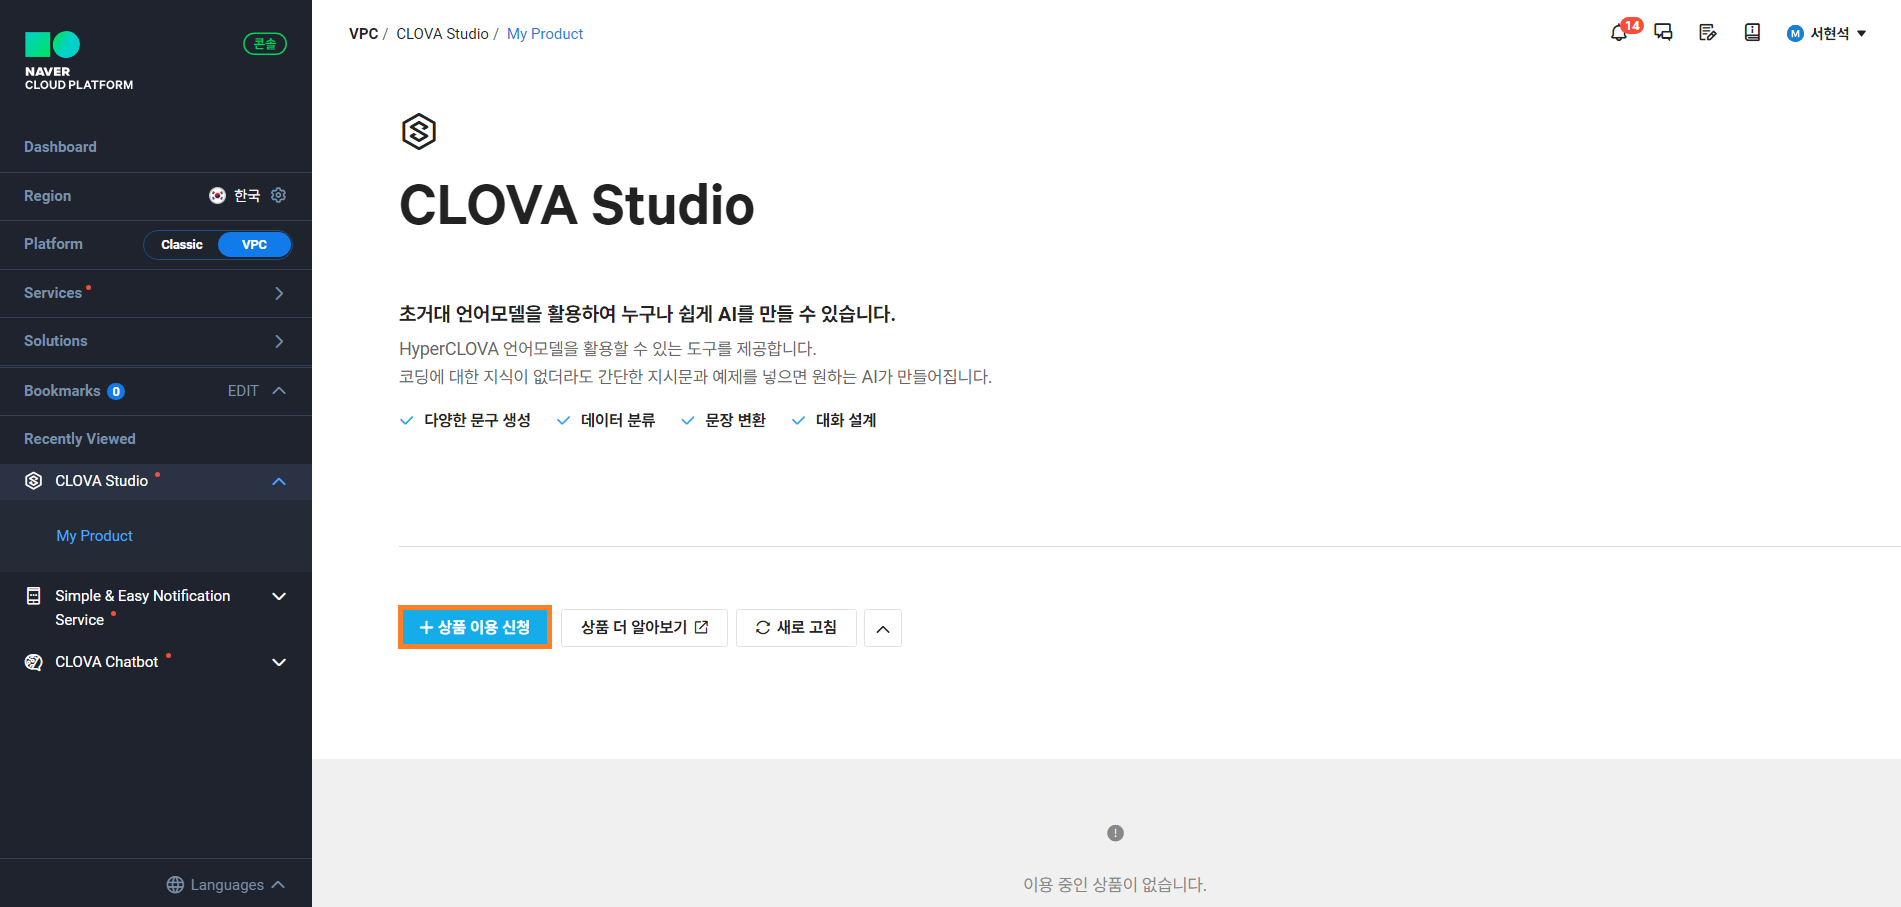1901x907 pixels.
Task: Click VPC in breadcrumb
Action: [x=363, y=34]
